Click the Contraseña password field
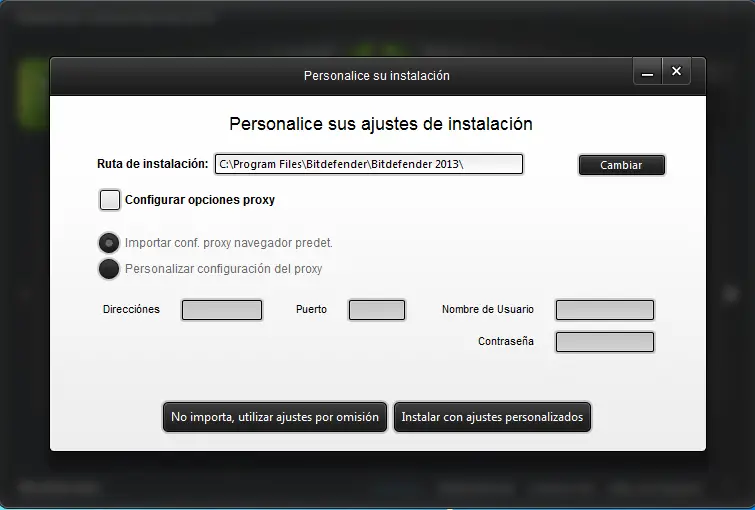 pyautogui.click(x=605, y=342)
